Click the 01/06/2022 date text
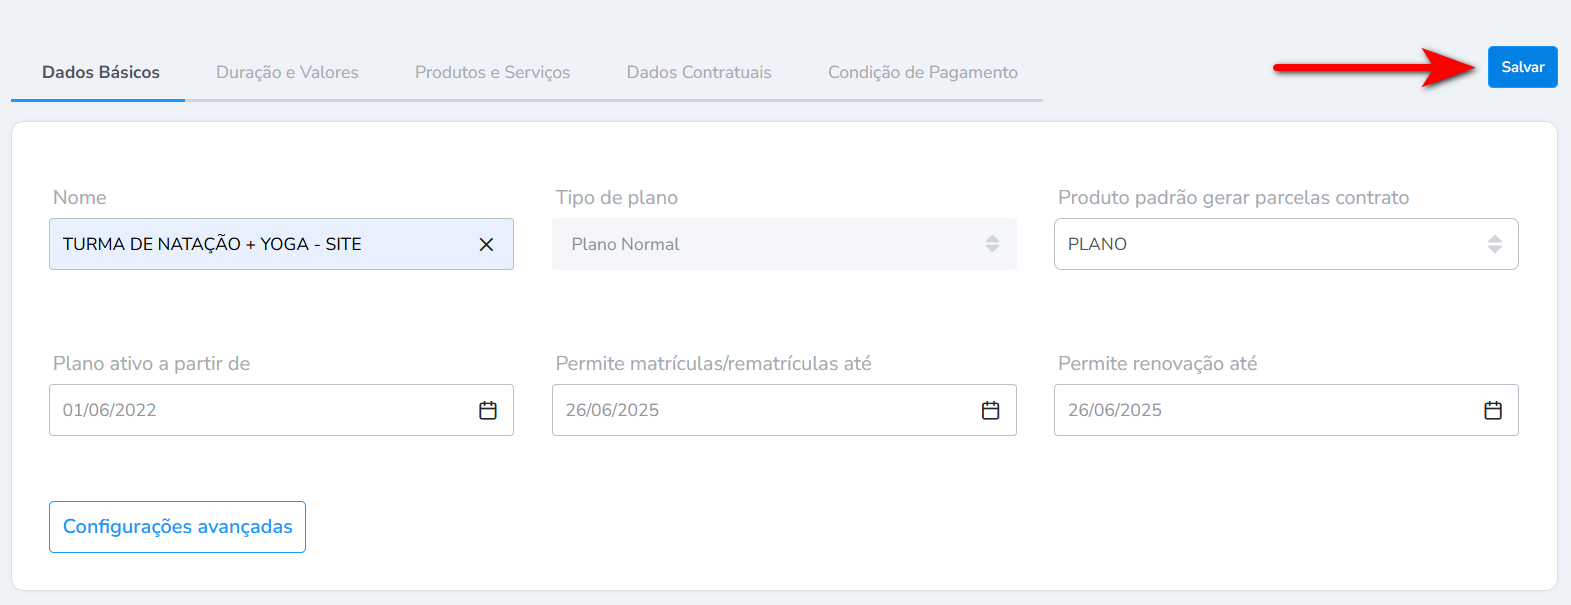Screen dimensions: 1571x605 tap(110, 410)
